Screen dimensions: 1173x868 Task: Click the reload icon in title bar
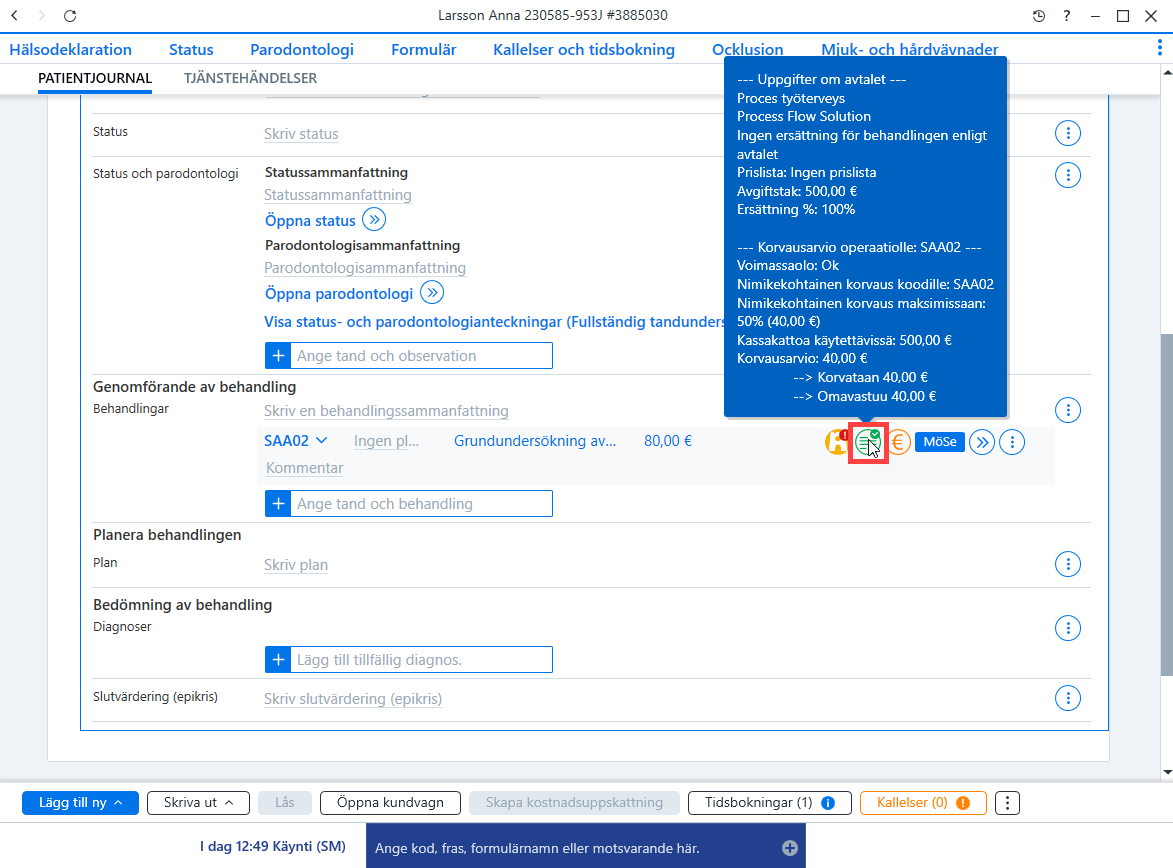click(x=70, y=16)
